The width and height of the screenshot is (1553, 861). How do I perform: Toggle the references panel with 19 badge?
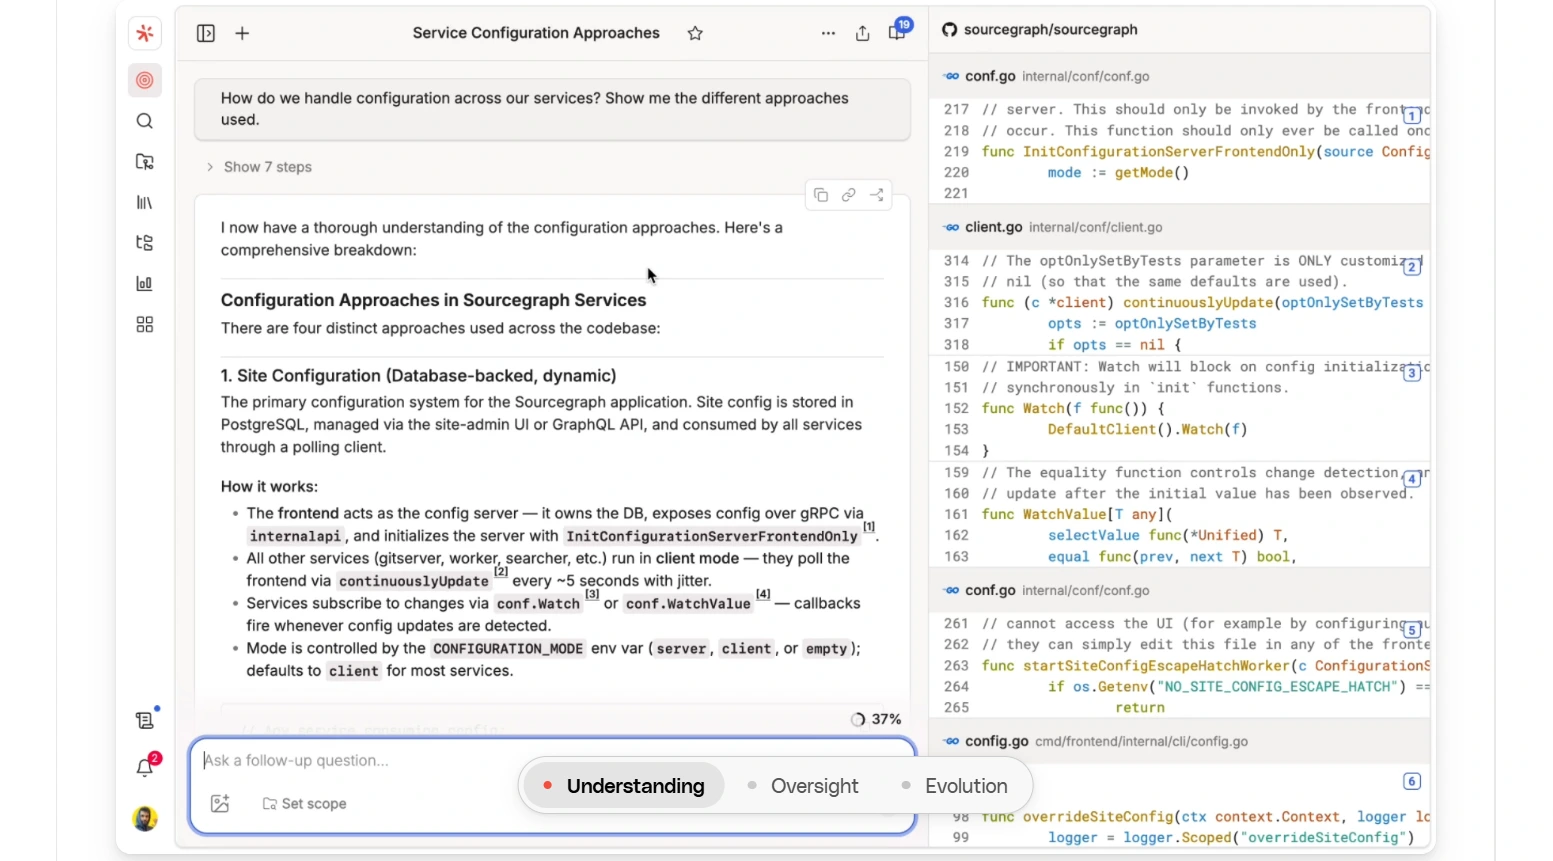pyautogui.click(x=898, y=31)
